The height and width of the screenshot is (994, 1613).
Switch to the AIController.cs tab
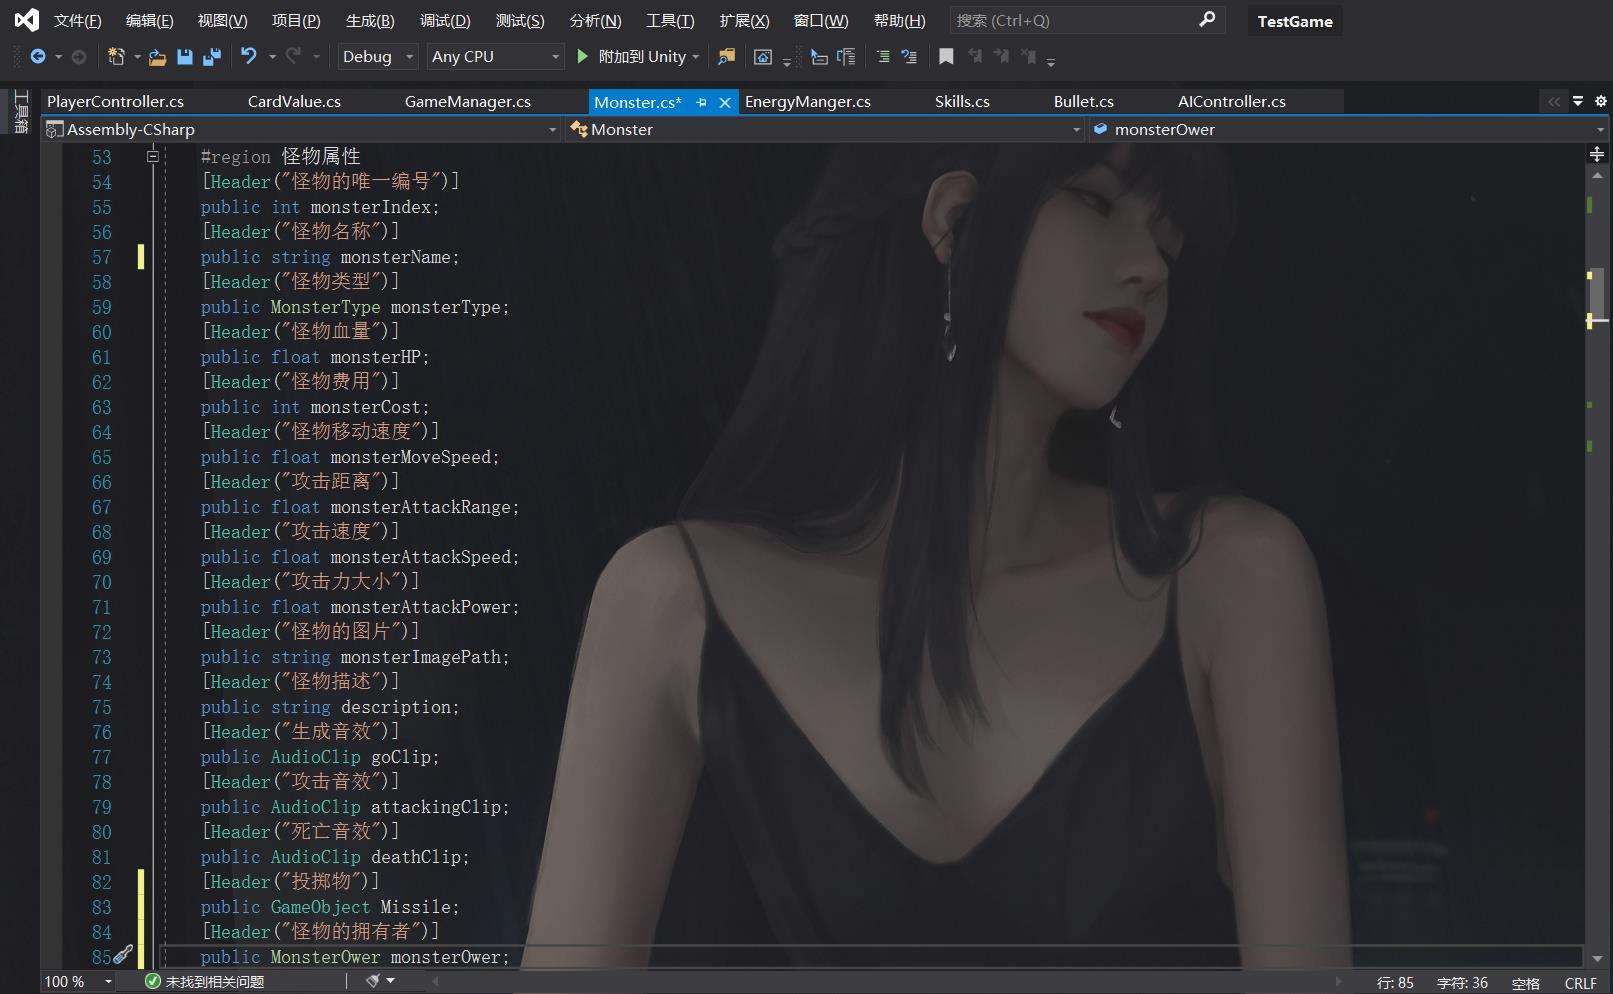[1231, 101]
